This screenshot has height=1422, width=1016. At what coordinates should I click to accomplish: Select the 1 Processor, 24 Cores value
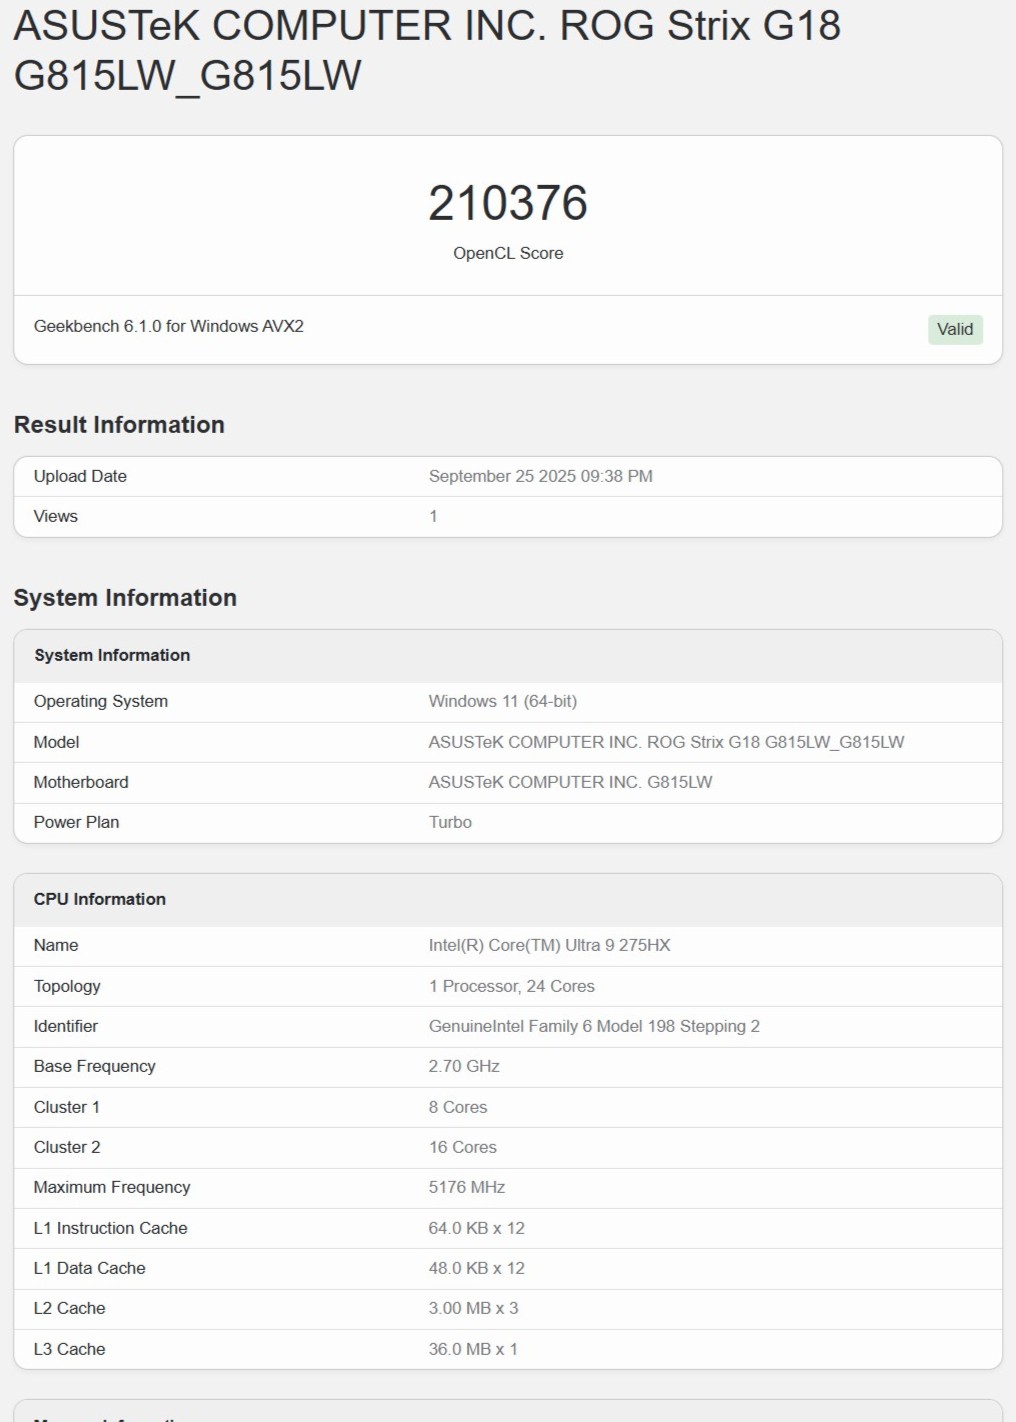pos(512,986)
